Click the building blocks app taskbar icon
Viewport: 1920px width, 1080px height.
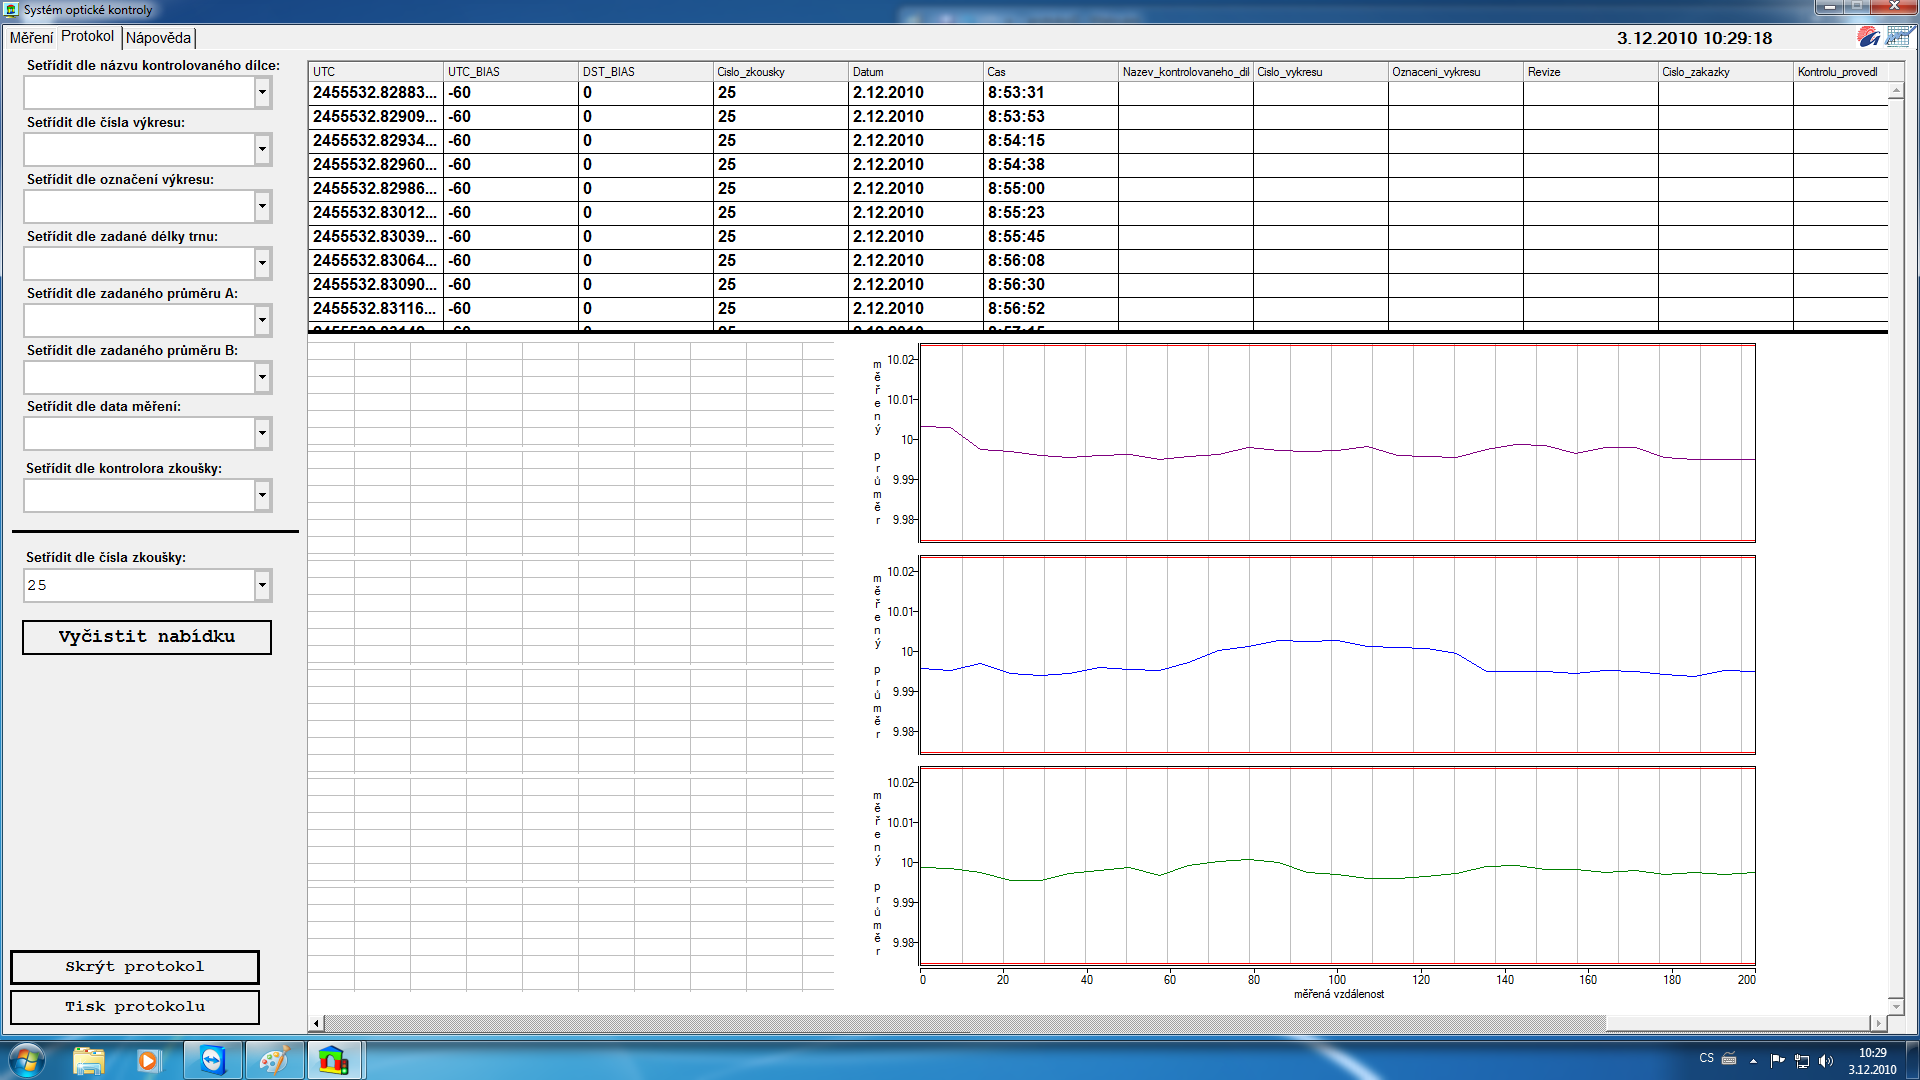[x=333, y=1060]
